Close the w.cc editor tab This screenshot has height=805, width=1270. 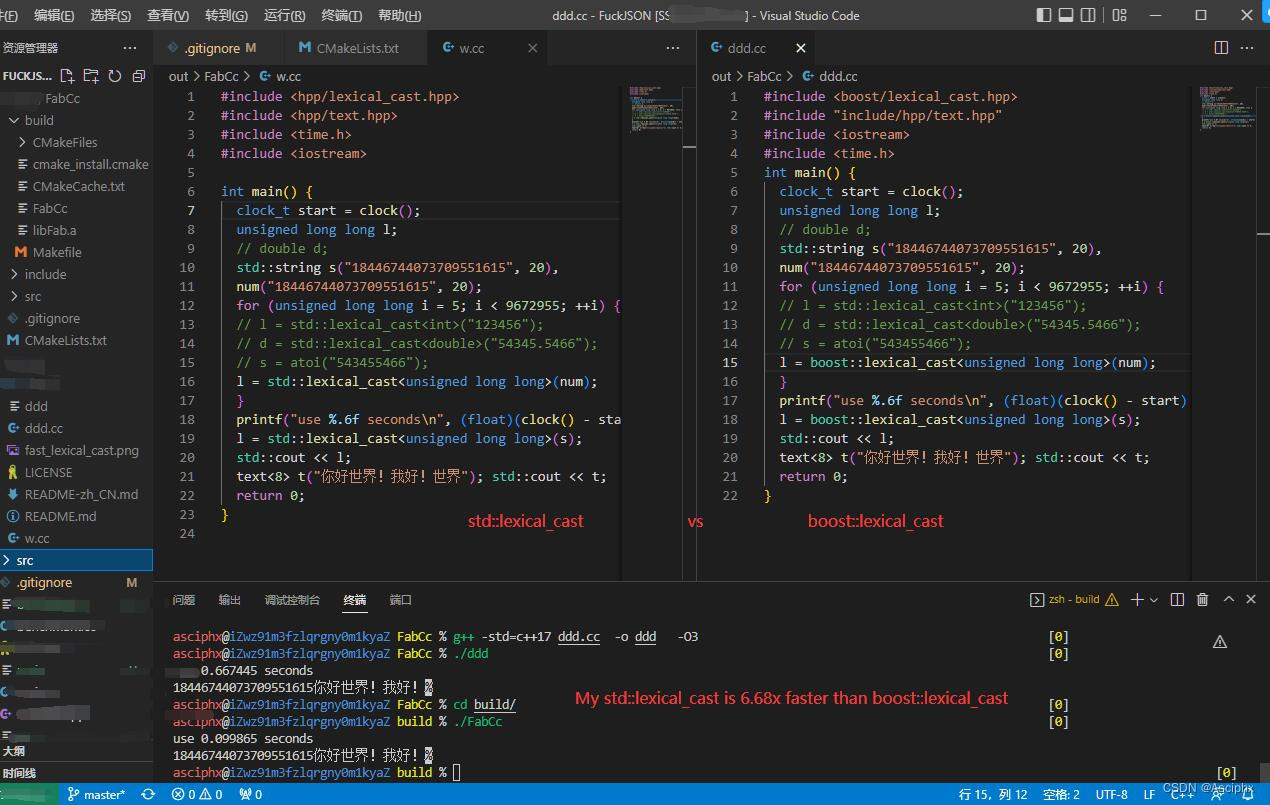532,48
